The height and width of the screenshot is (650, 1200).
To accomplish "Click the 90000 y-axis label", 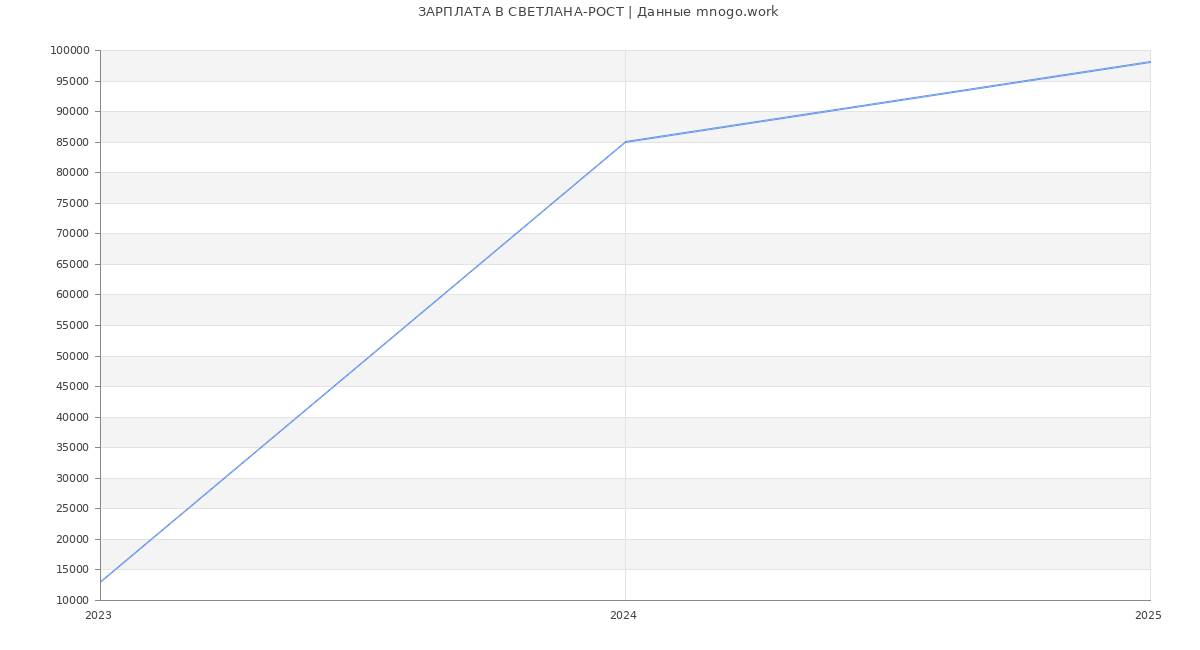I will pos(72,112).
